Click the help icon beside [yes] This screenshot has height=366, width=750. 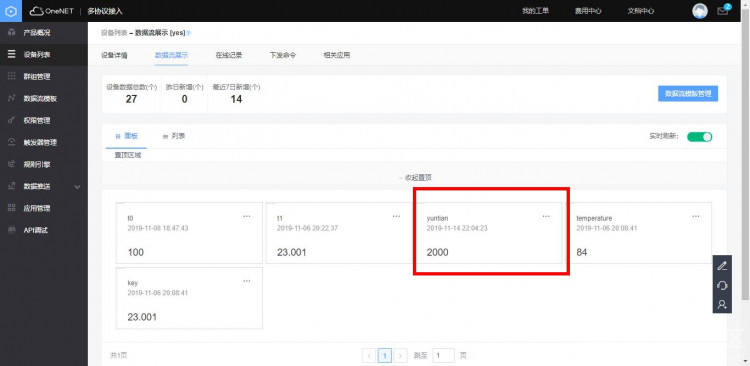(x=188, y=33)
